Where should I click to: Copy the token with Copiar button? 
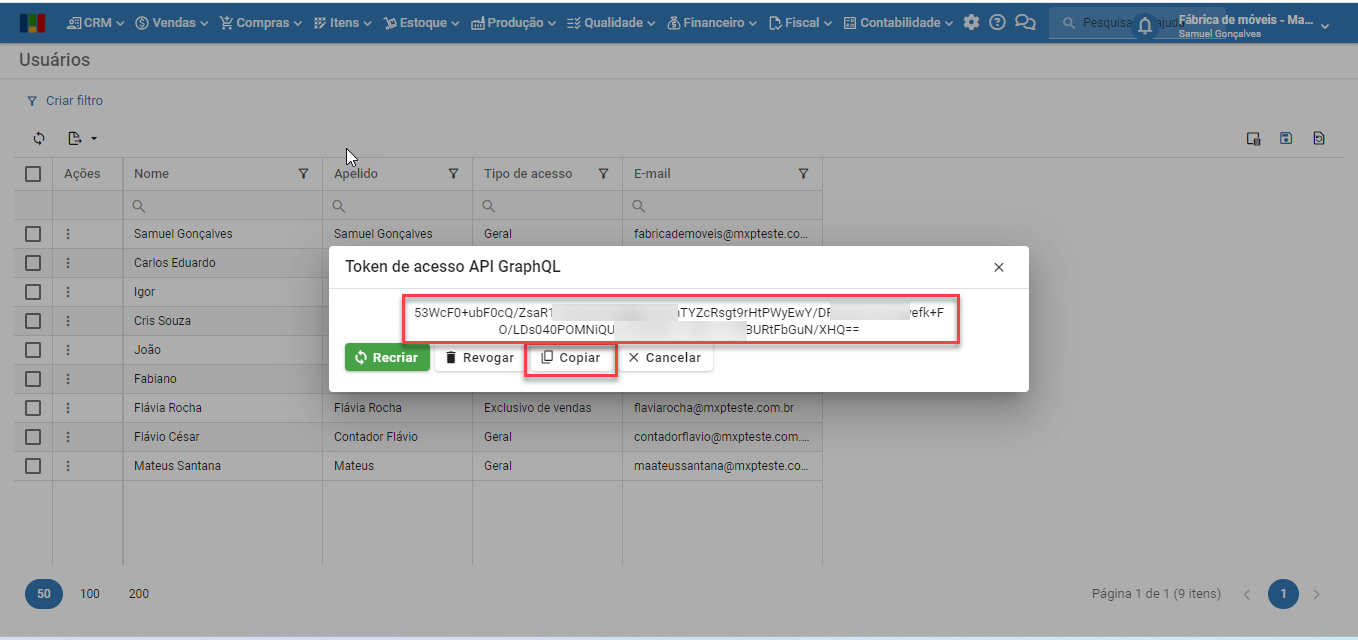(571, 357)
